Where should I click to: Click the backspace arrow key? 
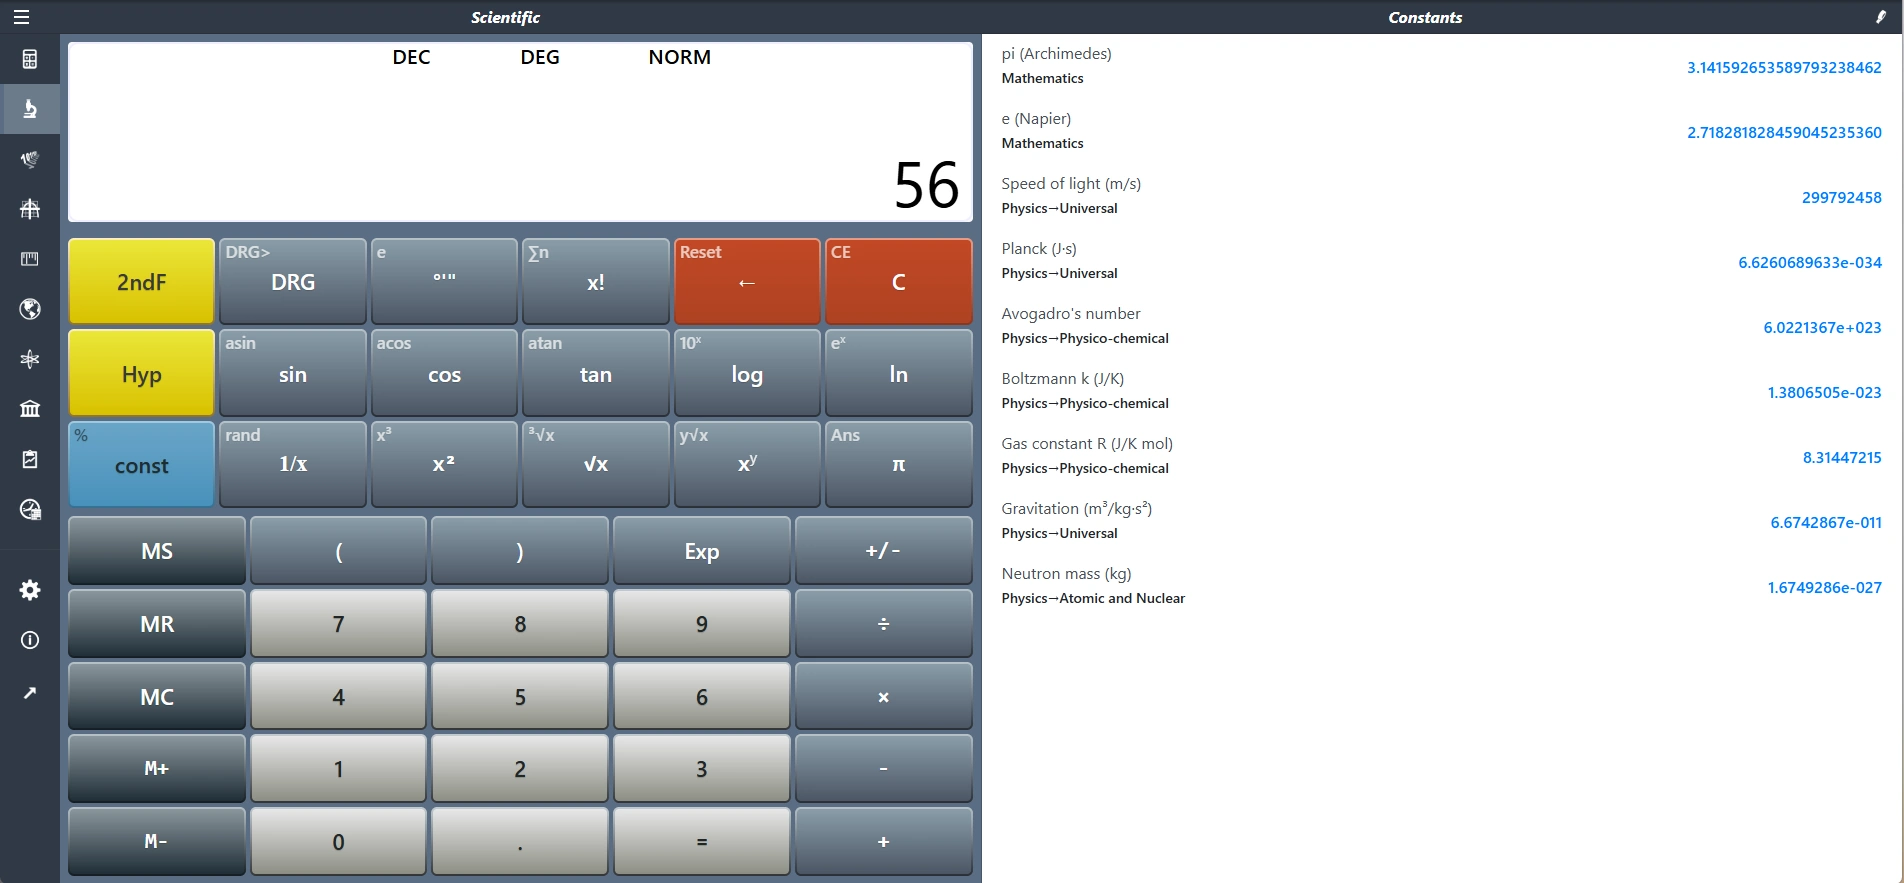click(747, 281)
